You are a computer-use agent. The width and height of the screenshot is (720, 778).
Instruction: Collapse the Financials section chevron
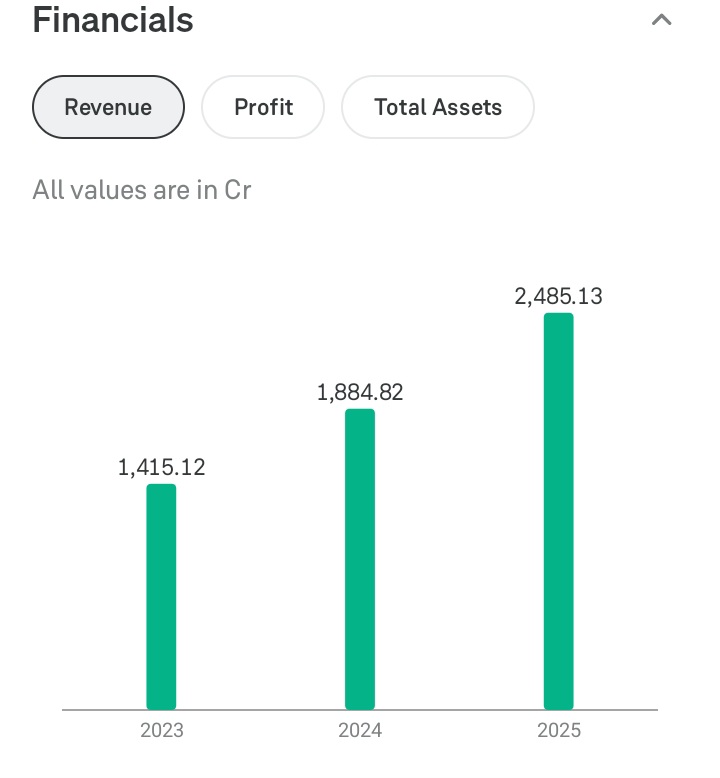click(x=661, y=20)
